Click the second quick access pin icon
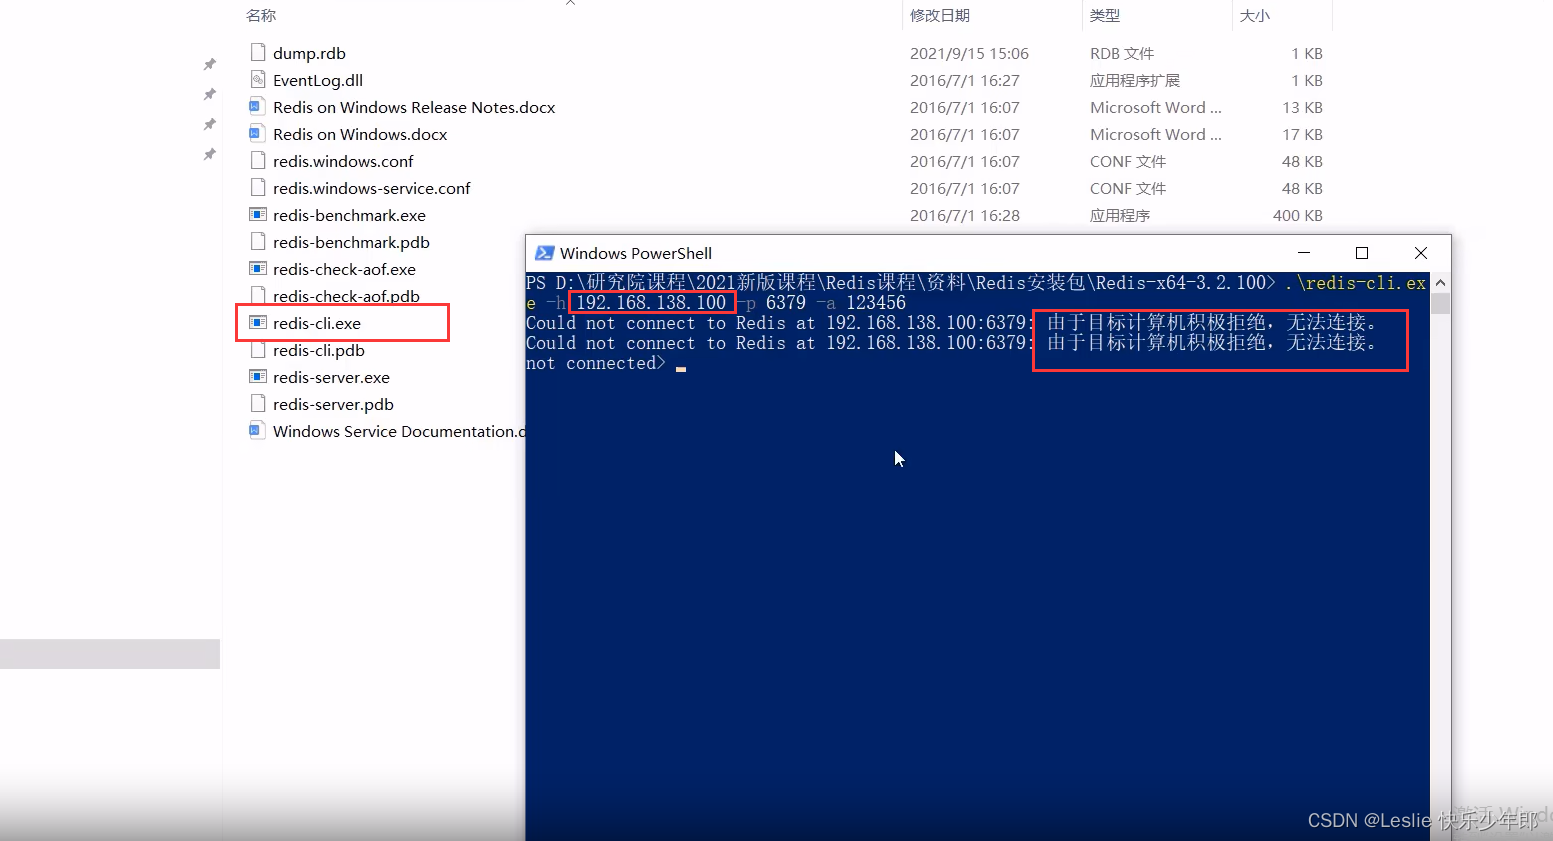This screenshot has height=841, width=1553. (x=209, y=94)
